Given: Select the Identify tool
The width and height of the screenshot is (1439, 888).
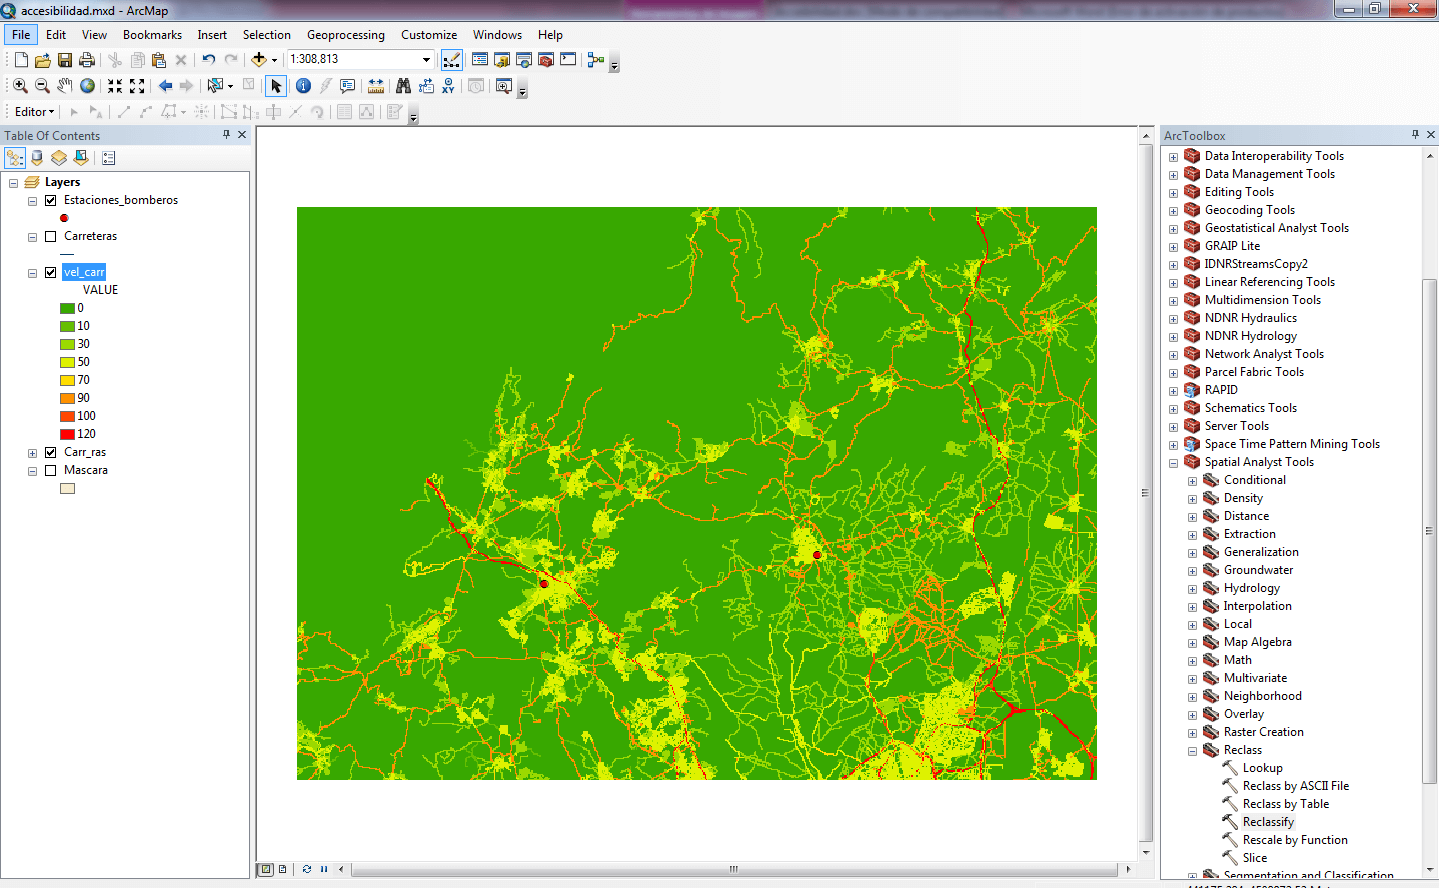Looking at the screenshot, I should (303, 86).
